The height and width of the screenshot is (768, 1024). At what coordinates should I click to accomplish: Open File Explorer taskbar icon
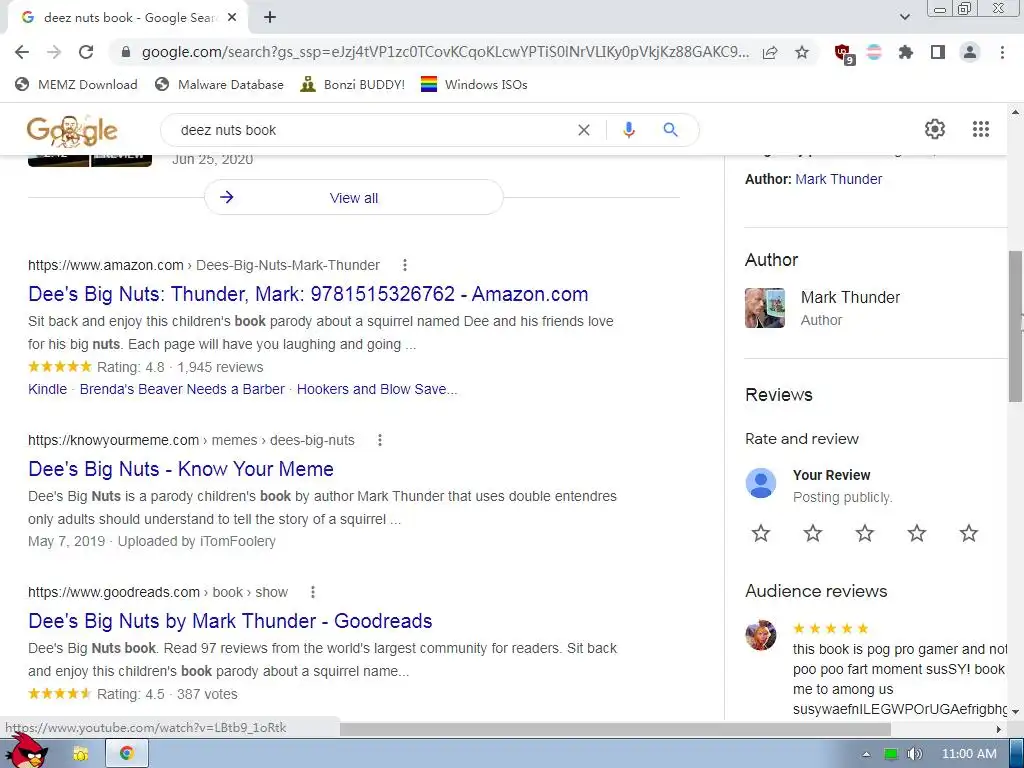(x=81, y=754)
